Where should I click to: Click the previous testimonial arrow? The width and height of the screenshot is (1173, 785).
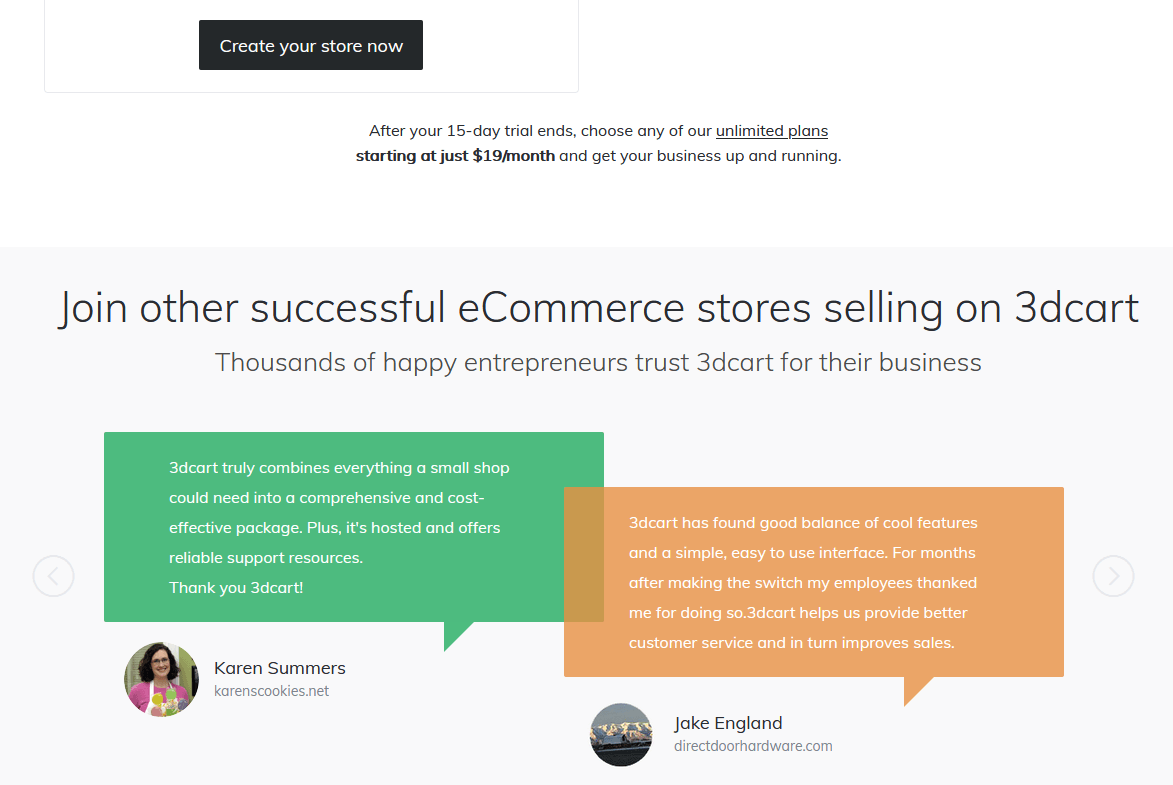click(x=54, y=576)
